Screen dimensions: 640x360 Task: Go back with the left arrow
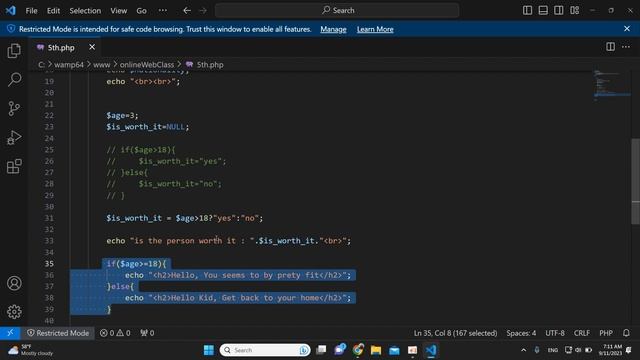pos(187,11)
